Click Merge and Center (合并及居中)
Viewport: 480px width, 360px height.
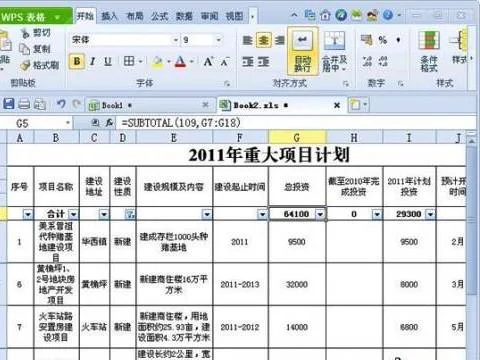click(334, 52)
